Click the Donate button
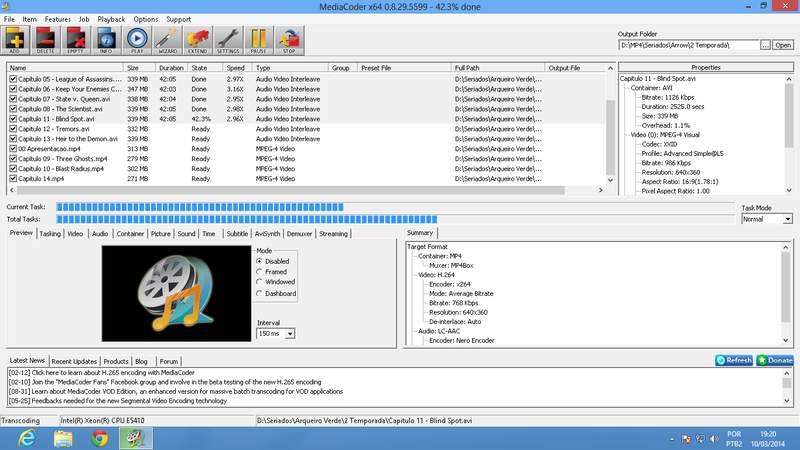Screen dimensions: 800x450 coord(774,360)
